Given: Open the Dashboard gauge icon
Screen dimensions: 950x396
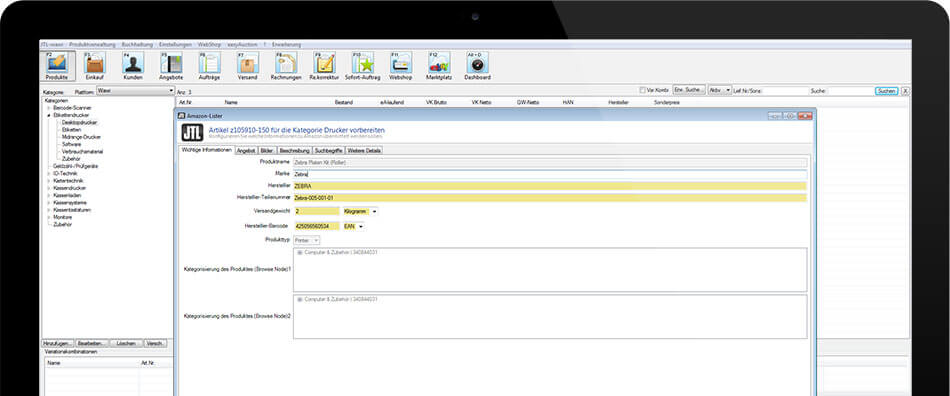Looking at the screenshot, I should (477, 66).
